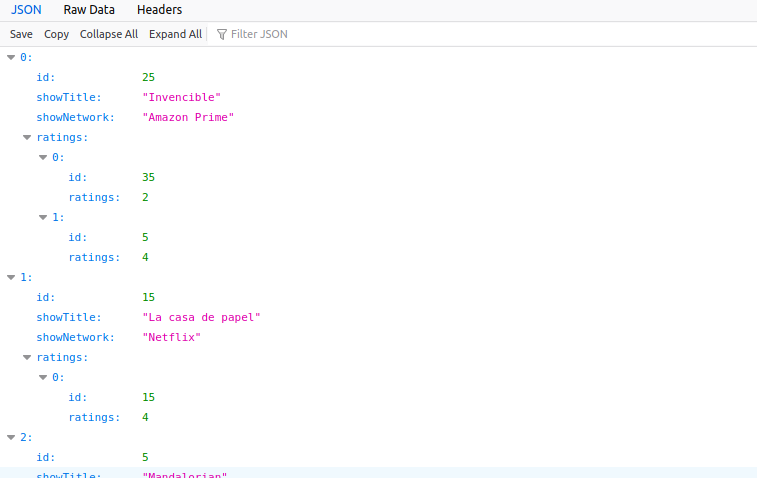This screenshot has height=478, width=757.
Task: Switch to the JSON tab
Action: (26, 10)
